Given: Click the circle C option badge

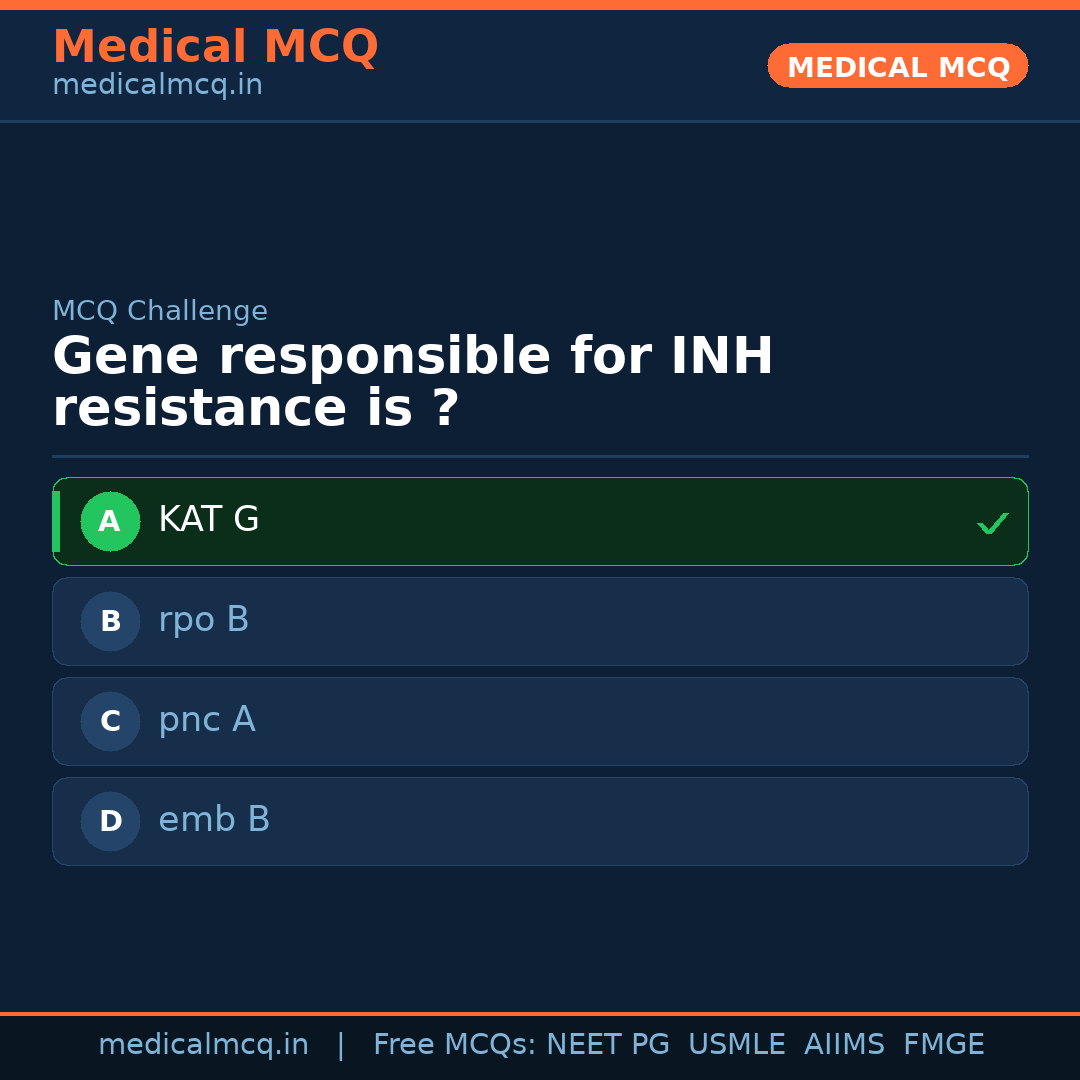Looking at the screenshot, I should coord(110,721).
